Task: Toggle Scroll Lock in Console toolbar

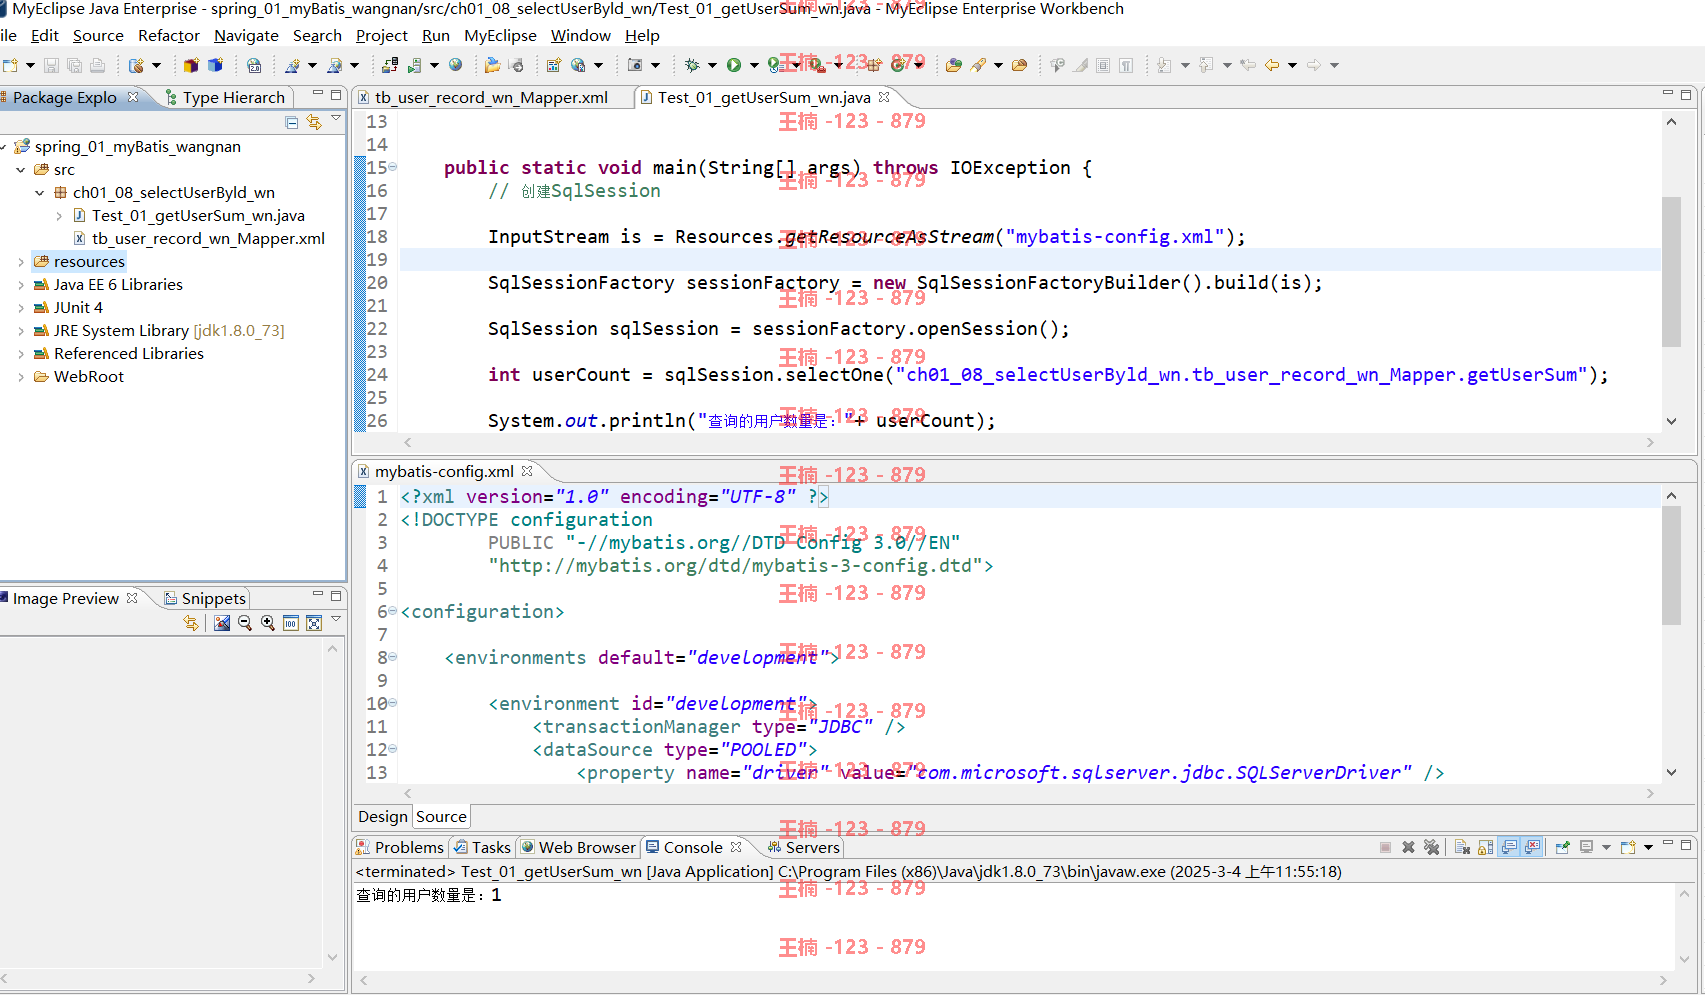Action: pyautogui.click(x=1486, y=847)
